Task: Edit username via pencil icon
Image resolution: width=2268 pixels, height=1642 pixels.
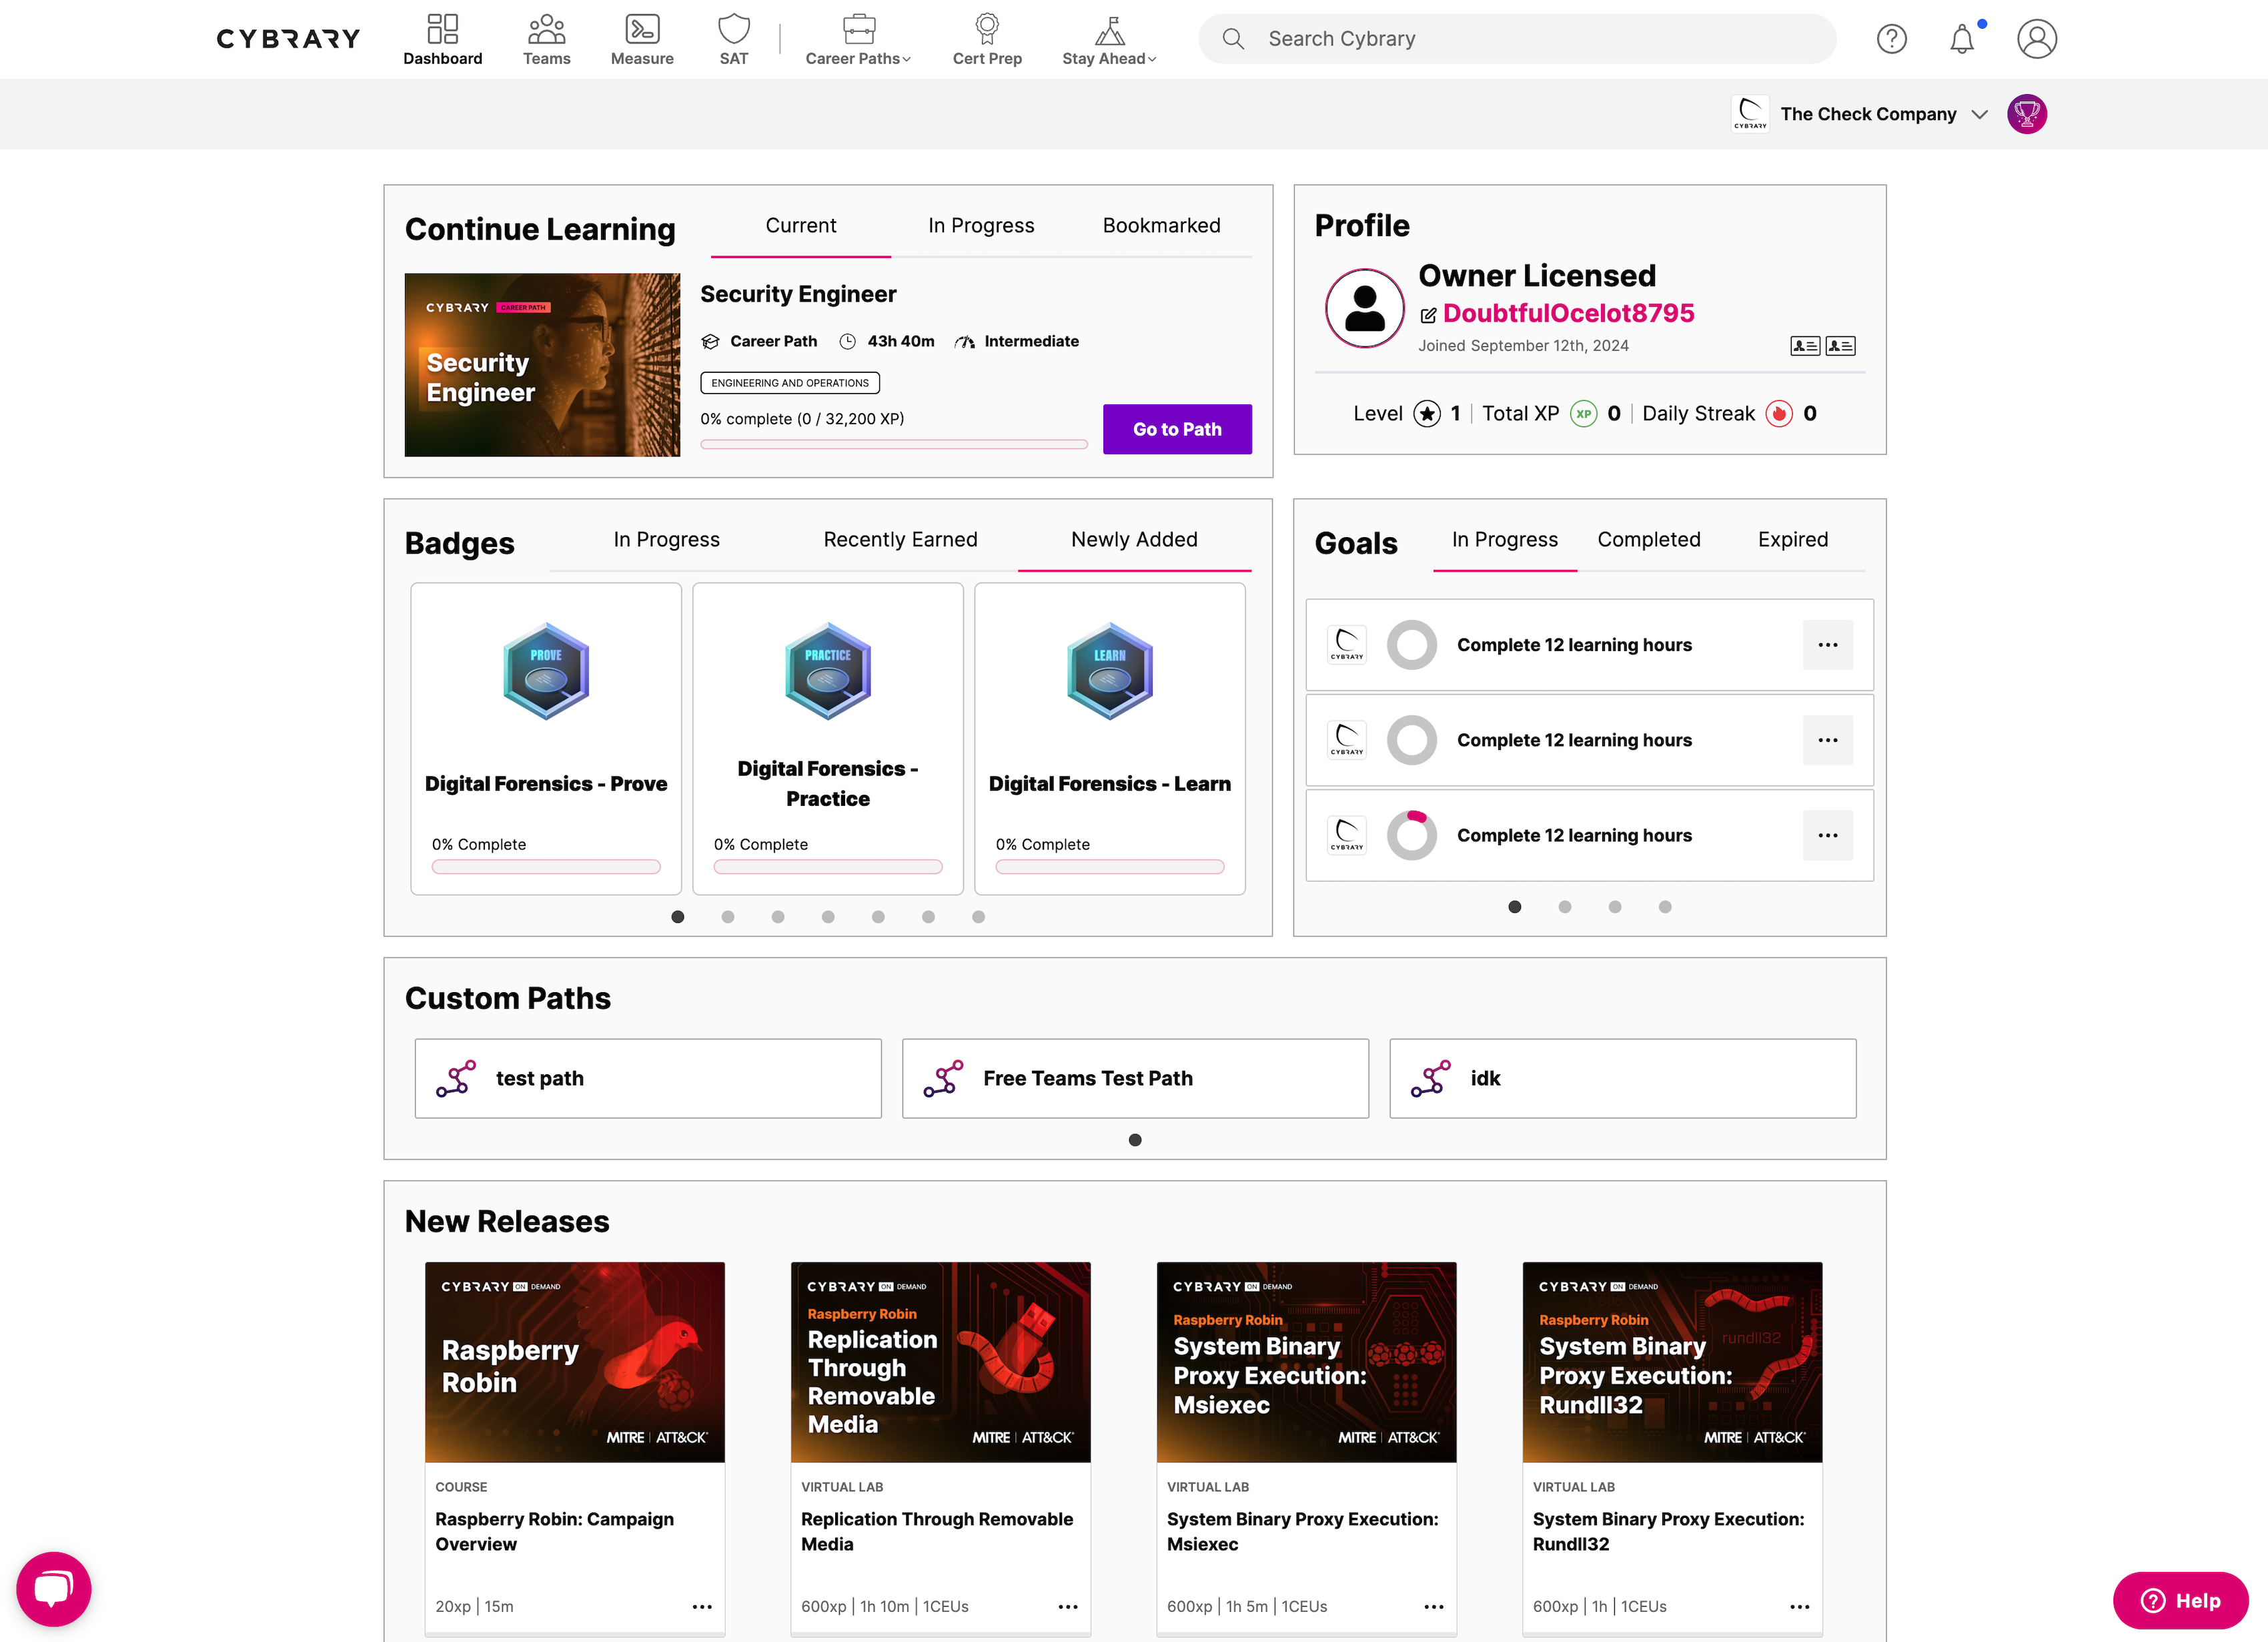Action: tap(1428, 315)
